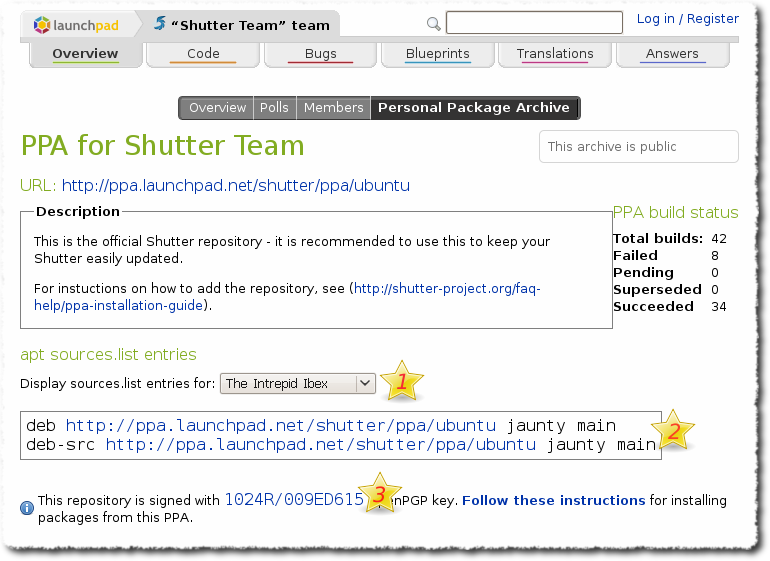
Task: Open the PPA URL link below the heading
Action: coord(236,186)
